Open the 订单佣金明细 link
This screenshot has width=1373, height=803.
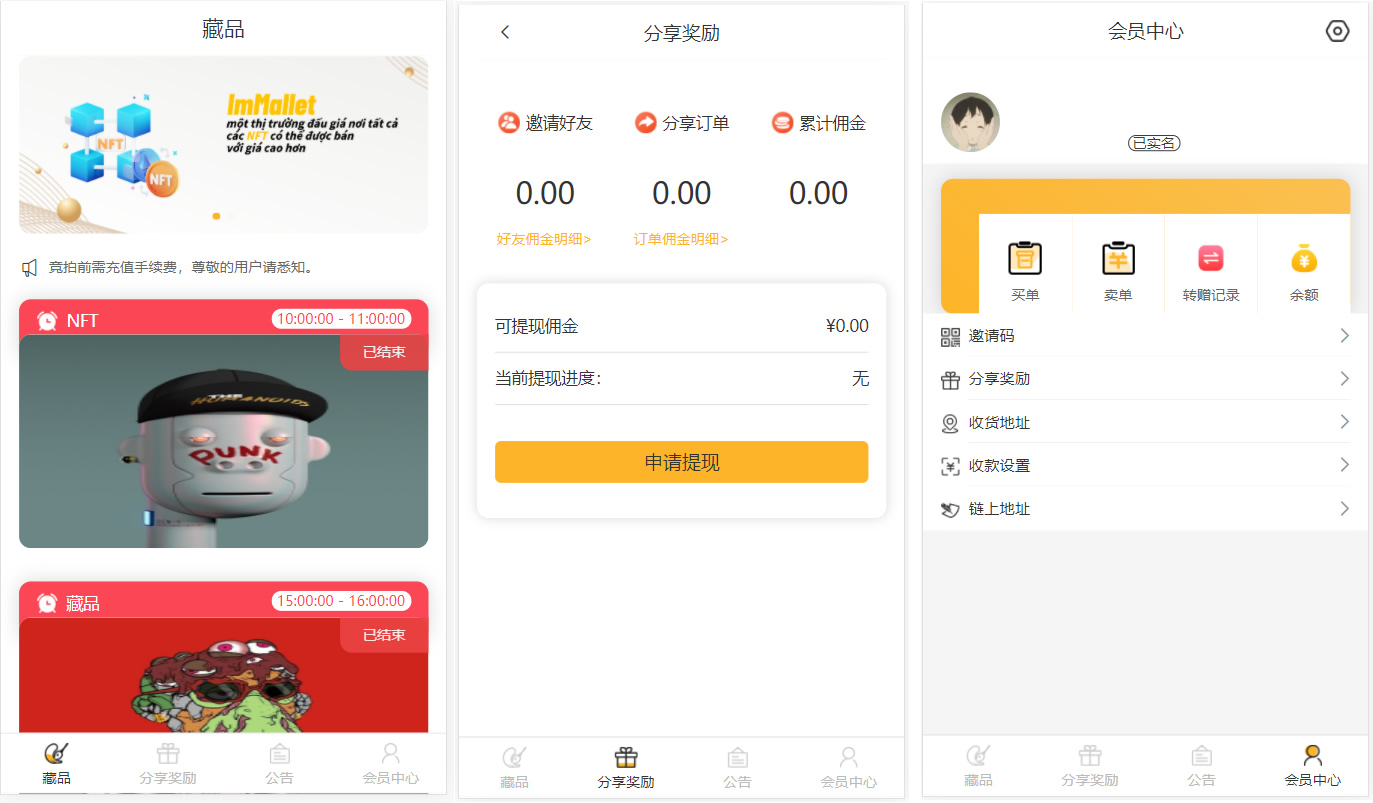click(680, 240)
